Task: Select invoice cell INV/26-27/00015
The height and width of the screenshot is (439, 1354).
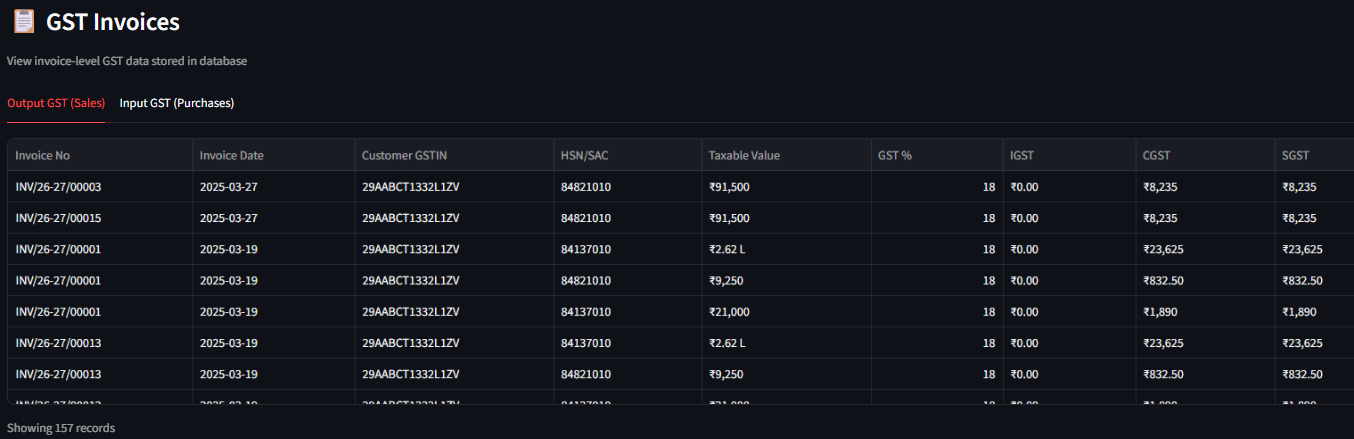Action: [100, 218]
